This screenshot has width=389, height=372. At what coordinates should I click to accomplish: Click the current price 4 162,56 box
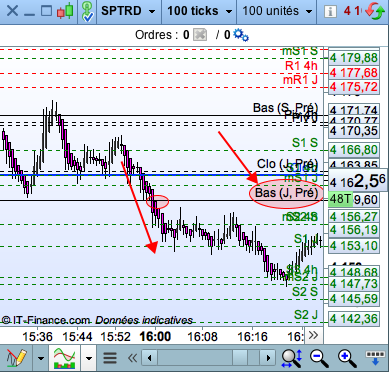[358, 181]
